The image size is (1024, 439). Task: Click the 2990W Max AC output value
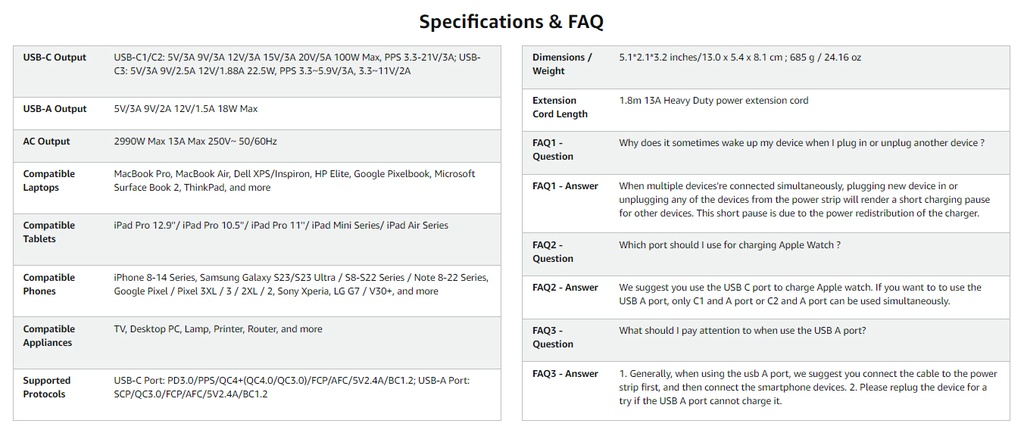pos(196,142)
